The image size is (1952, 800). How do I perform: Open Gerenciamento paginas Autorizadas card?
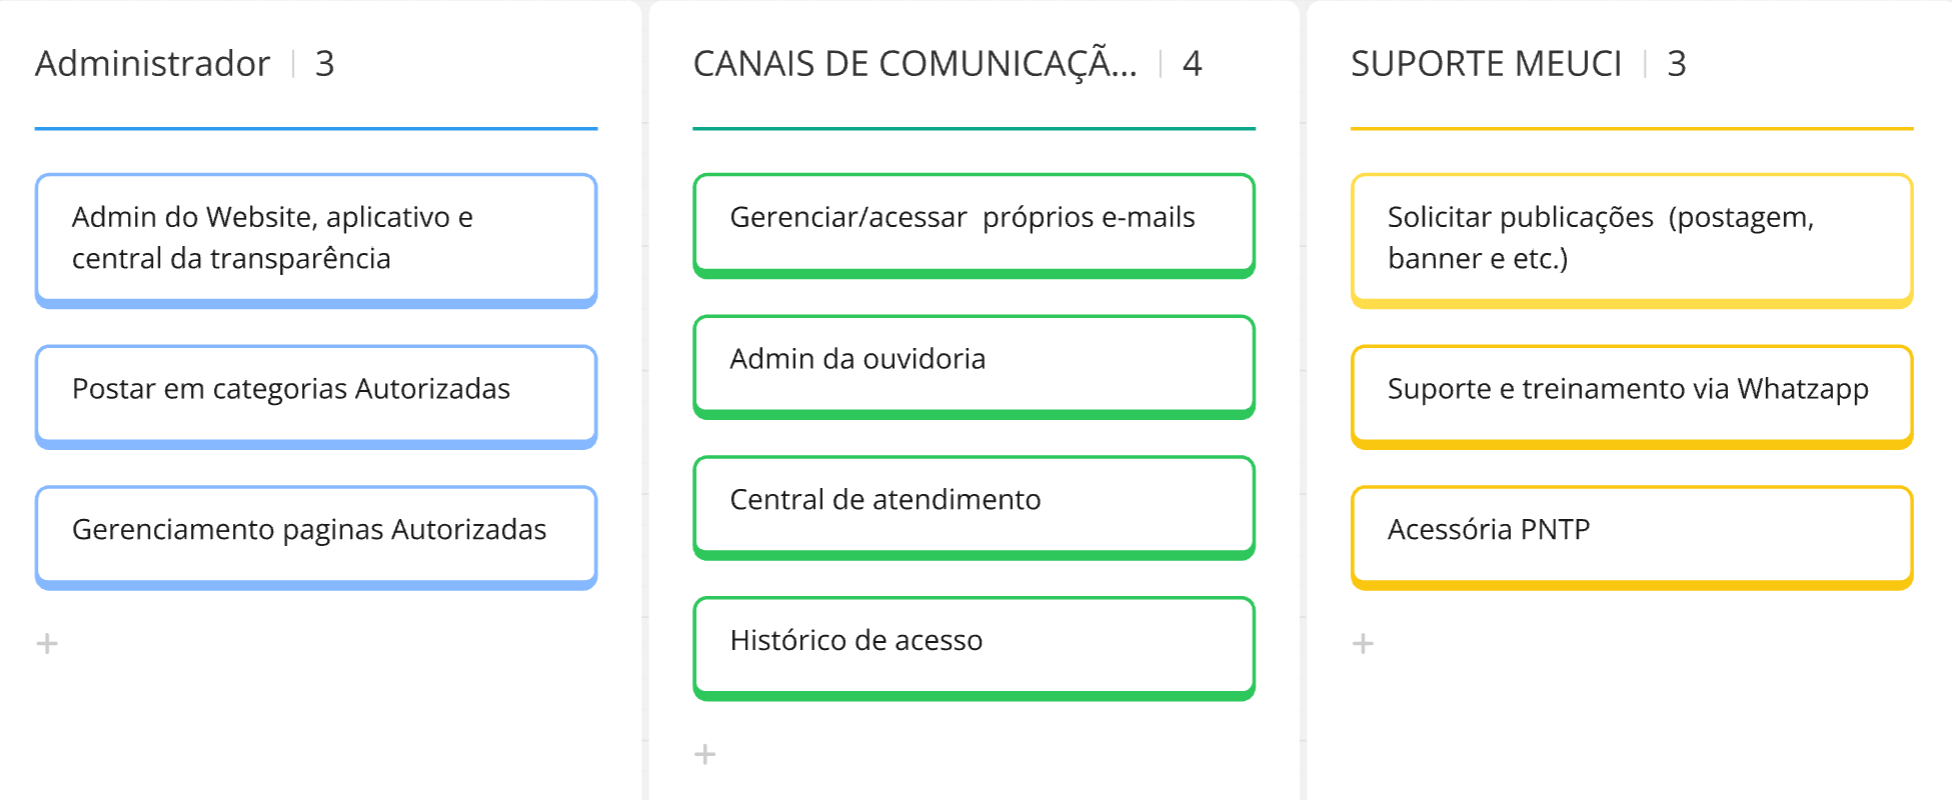(x=316, y=531)
